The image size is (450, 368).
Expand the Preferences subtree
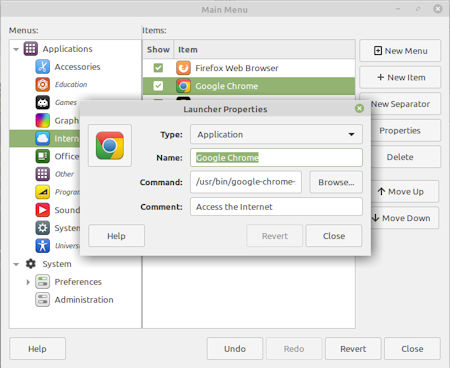click(28, 282)
